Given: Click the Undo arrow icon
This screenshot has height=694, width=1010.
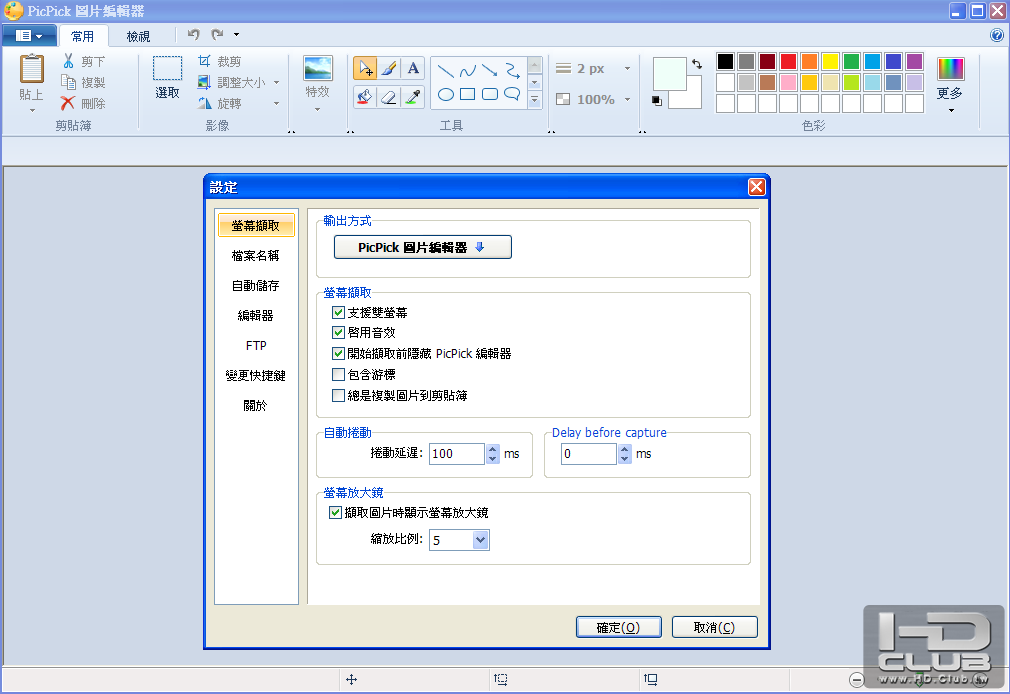Looking at the screenshot, I should [193, 34].
